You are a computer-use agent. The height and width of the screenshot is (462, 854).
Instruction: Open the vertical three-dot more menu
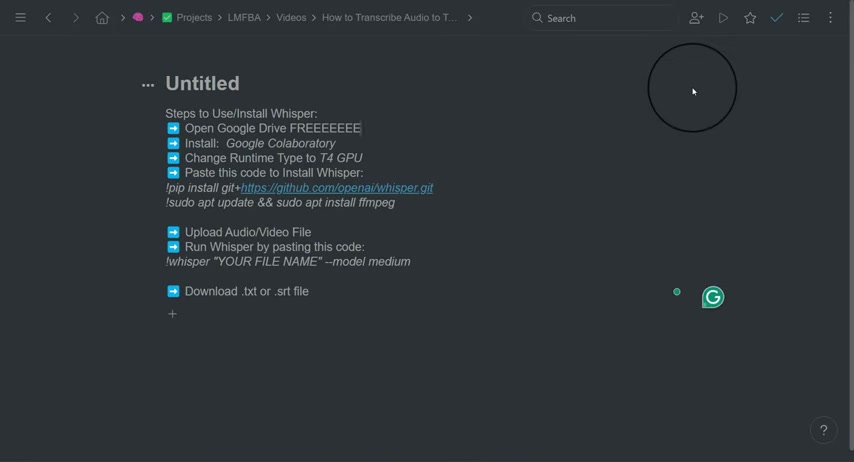coord(830,18)
